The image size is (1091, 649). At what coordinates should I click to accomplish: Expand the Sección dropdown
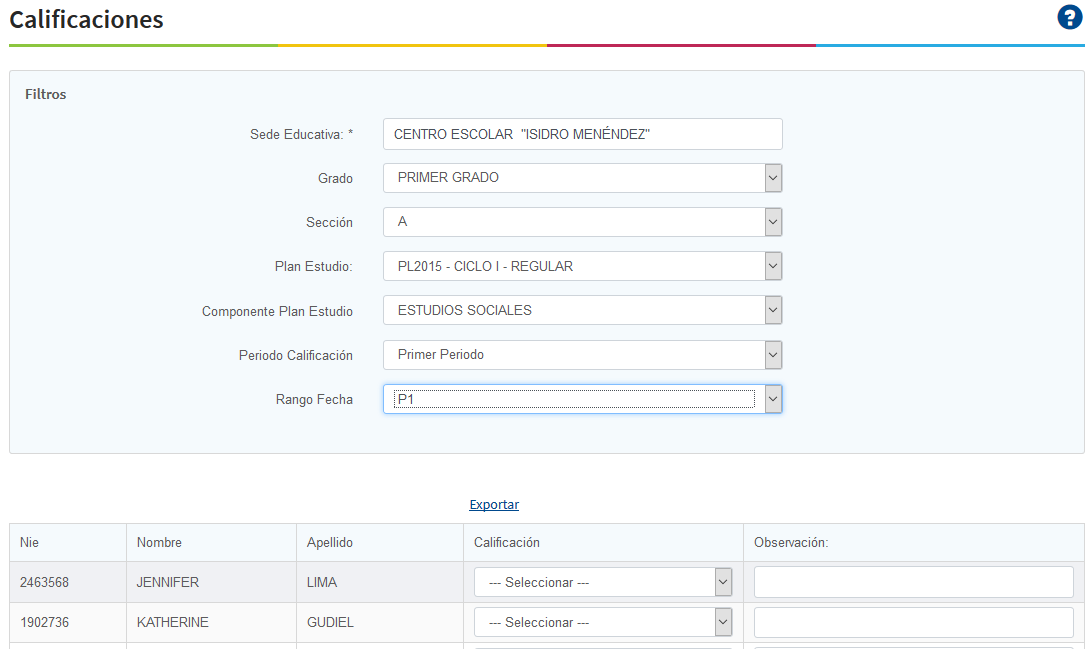pyautogui.click(x=582, y=222)
